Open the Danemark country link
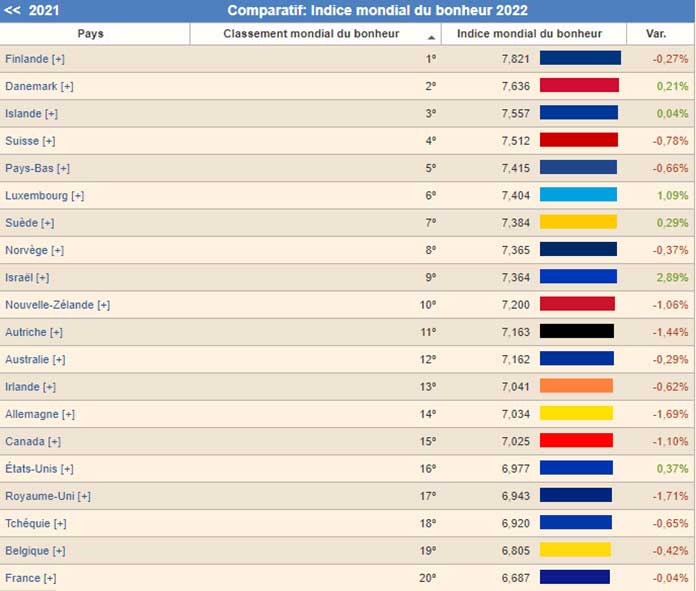696x591 pixels. (x=31, y=86)
